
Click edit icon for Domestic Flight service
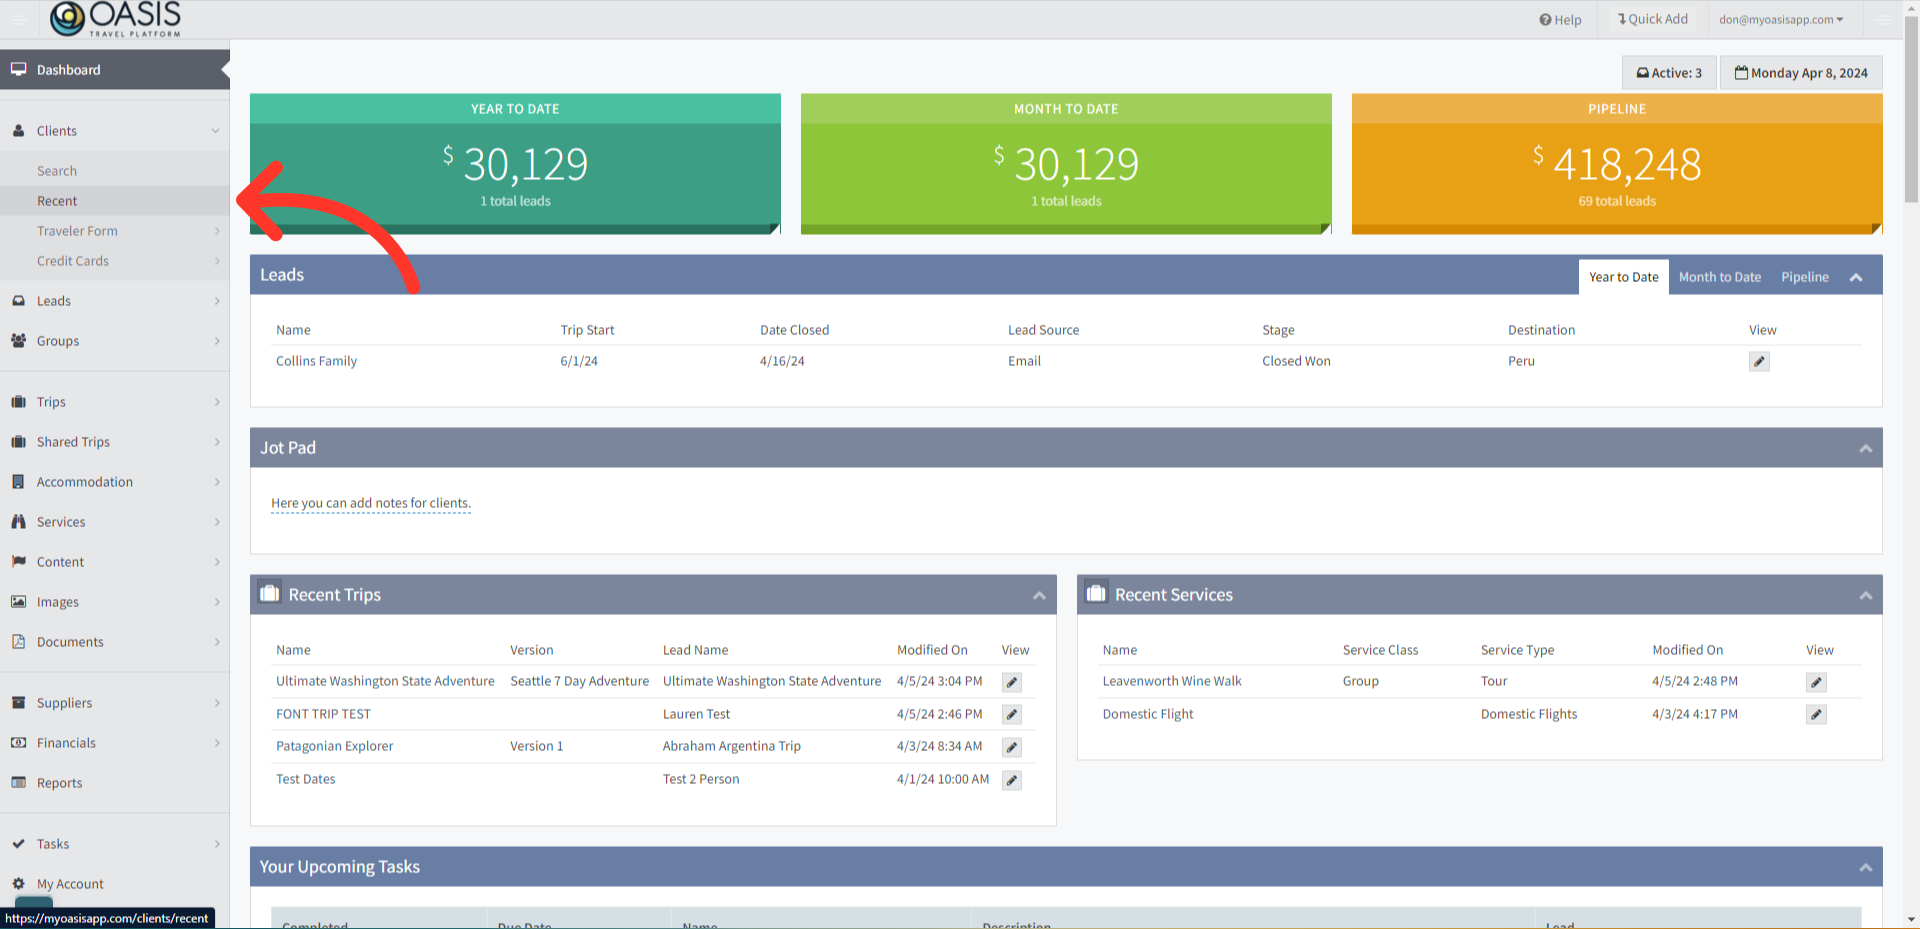pos(1816,715)
